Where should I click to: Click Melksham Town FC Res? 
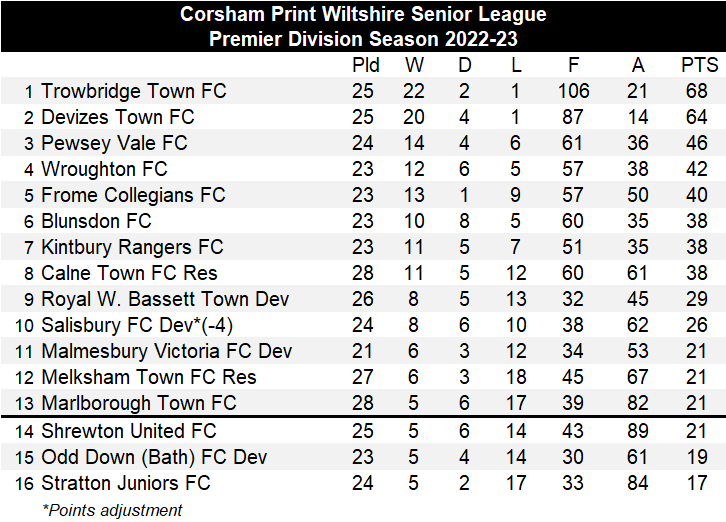(x=148, y=377)
